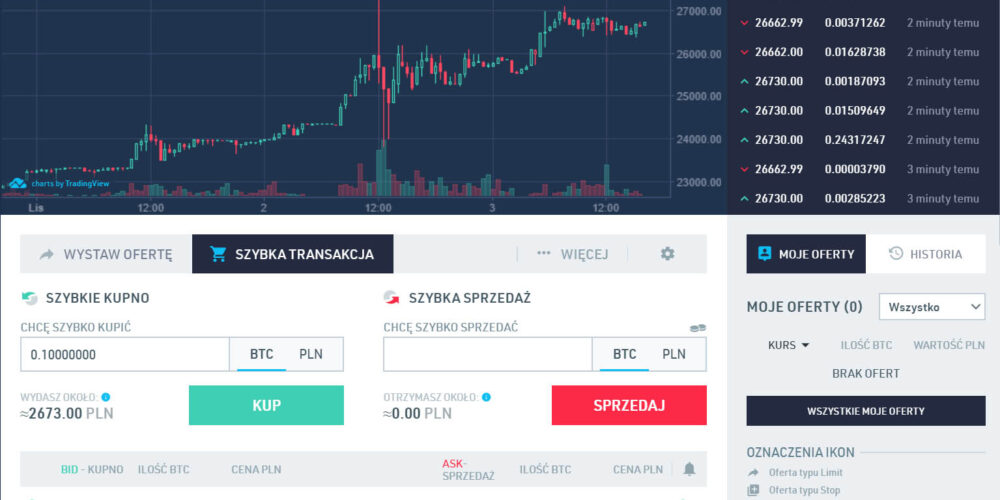Click the quick sell amount input field
This screenshot has width=1000, height=500.
click(x=487, y=354)
